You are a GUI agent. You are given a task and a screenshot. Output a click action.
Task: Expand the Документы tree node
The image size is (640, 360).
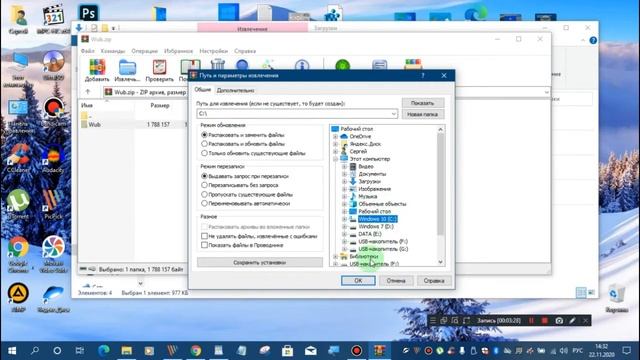click(x=344, y=174)
